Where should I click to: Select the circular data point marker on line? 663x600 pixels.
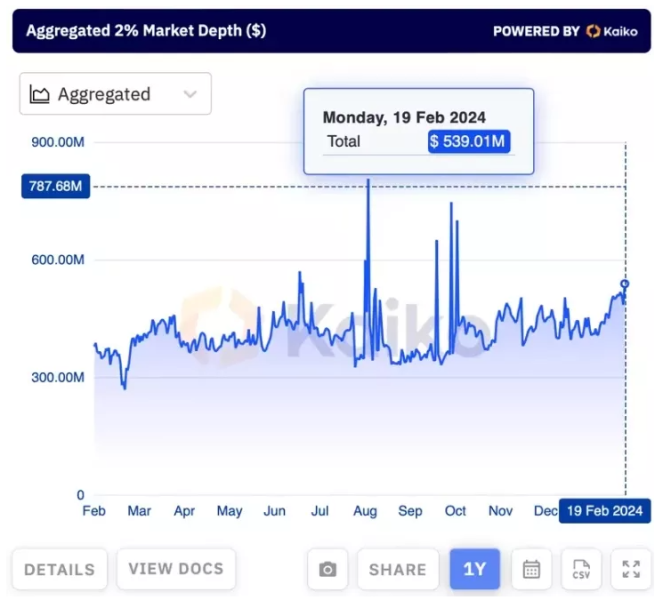click(x=625, y=284)
